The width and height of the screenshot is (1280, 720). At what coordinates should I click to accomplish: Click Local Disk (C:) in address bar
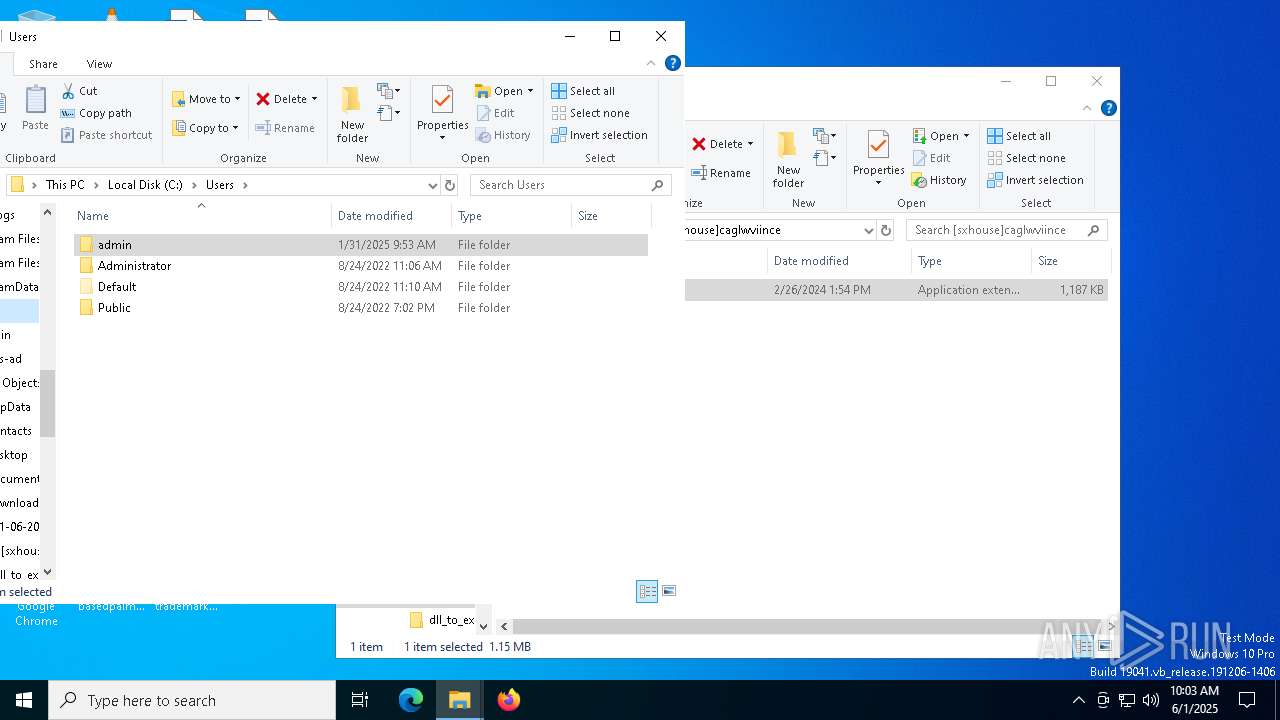145,185
